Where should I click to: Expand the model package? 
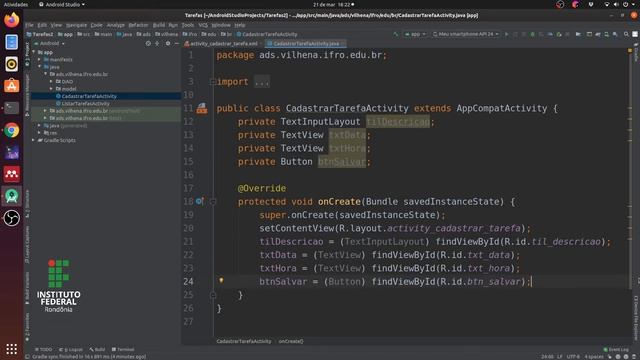(51, 89)
